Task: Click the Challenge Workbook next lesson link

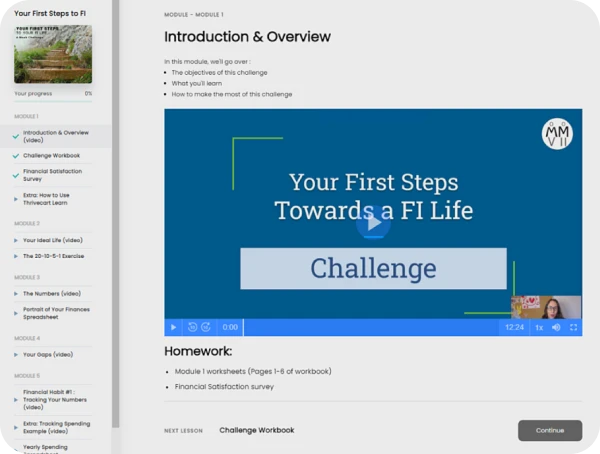Action: (x=256, y=430)
